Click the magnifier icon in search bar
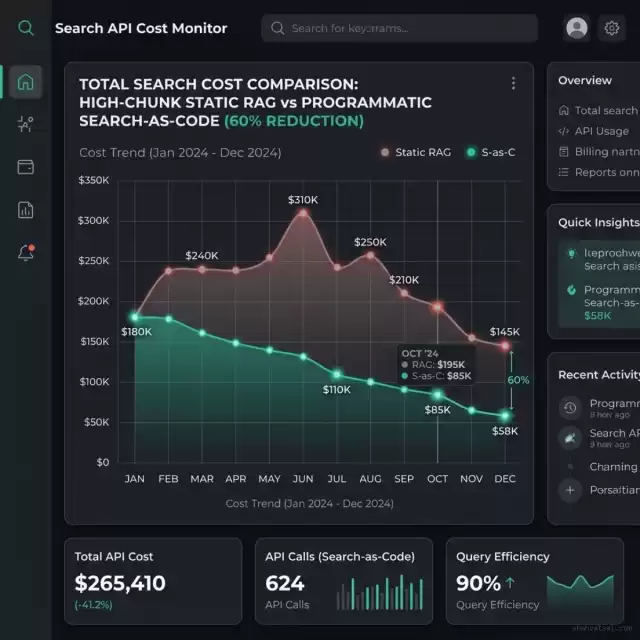Viewport: 640px width, 640px height. pos(278,28)
